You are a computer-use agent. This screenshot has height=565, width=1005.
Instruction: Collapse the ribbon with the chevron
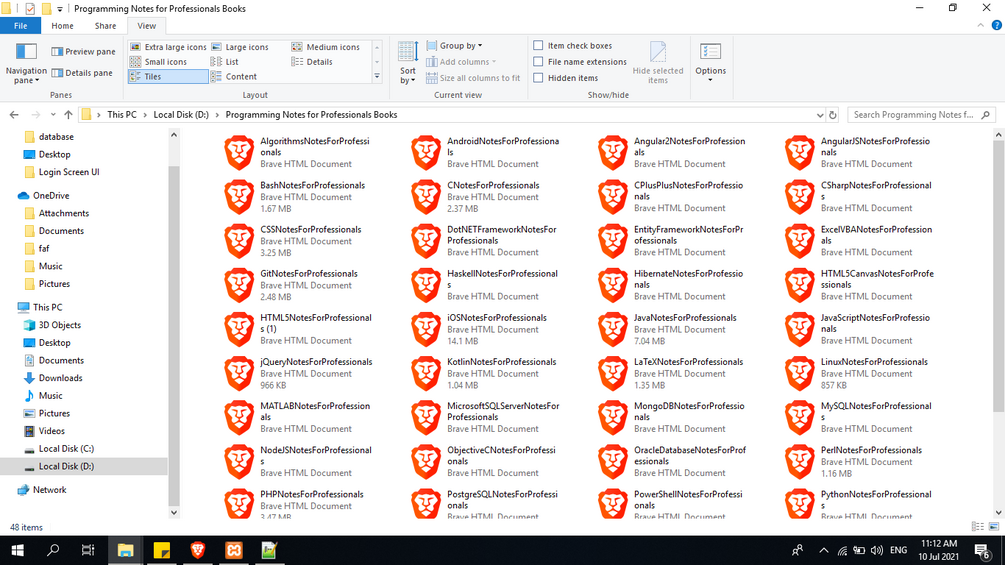[x=980, y=26]
